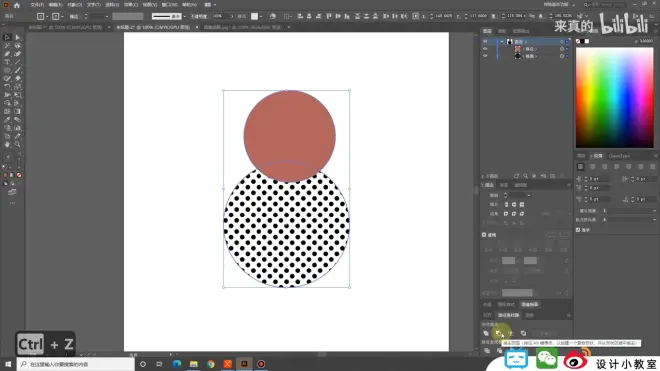The width and height of the screenshot is (660, 371).
Task: Toggle visibility of the top layer
Action: point(485,42)
